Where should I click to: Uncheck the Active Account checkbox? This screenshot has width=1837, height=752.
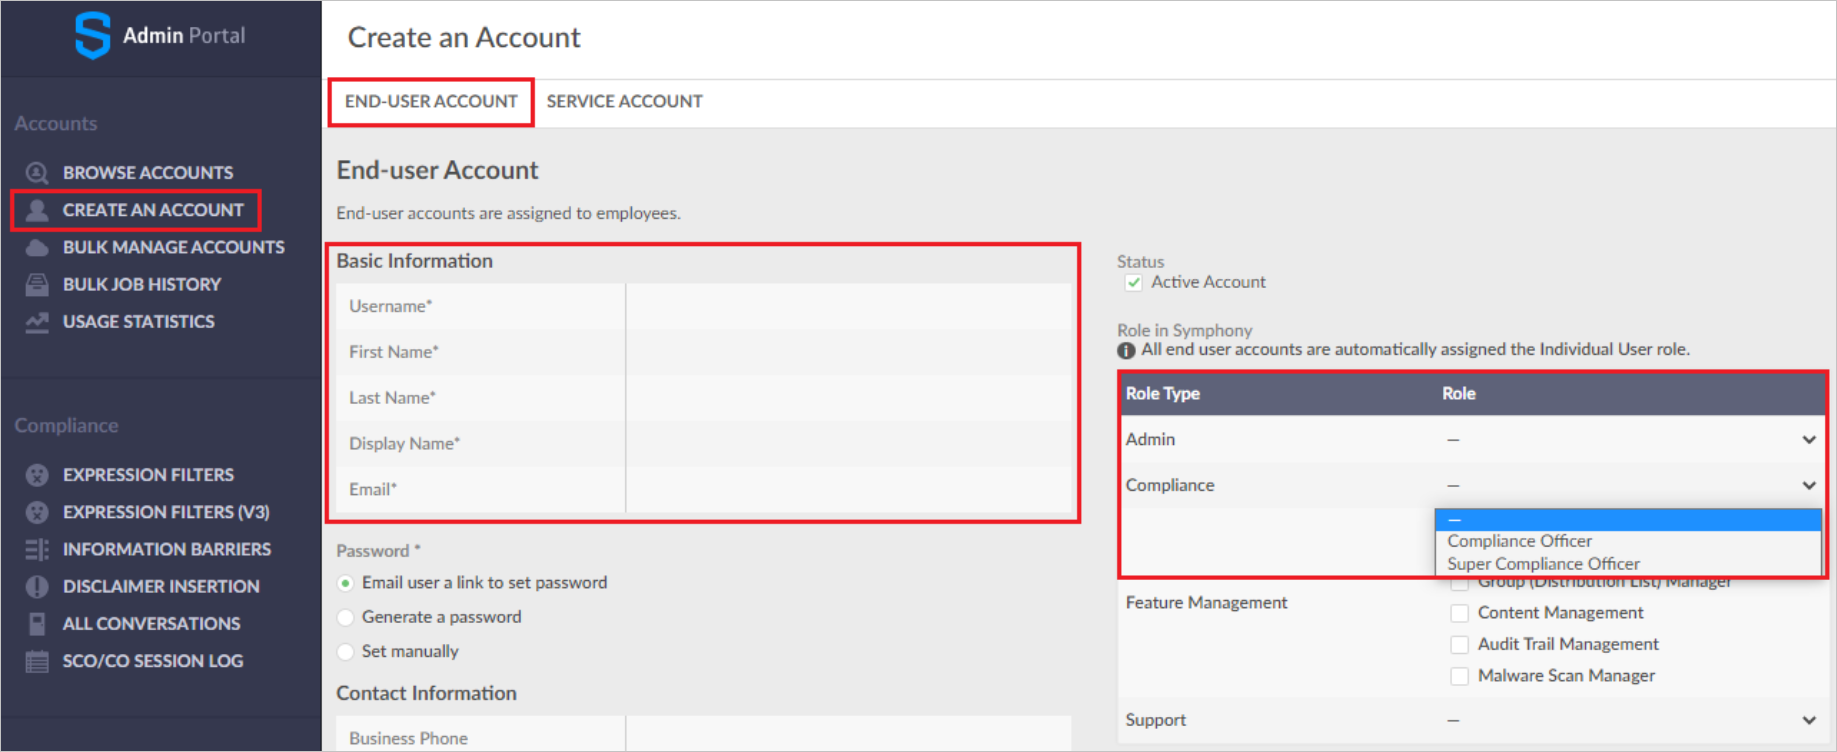click(x=1134, y=283)
